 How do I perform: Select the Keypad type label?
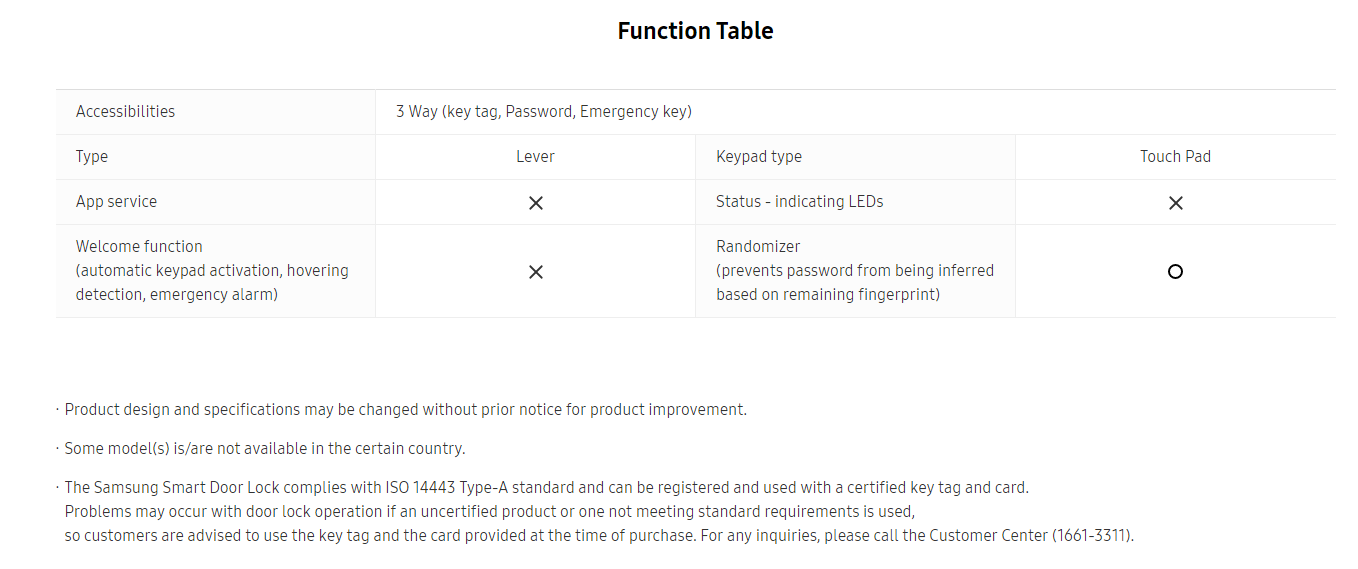[758, 157]
